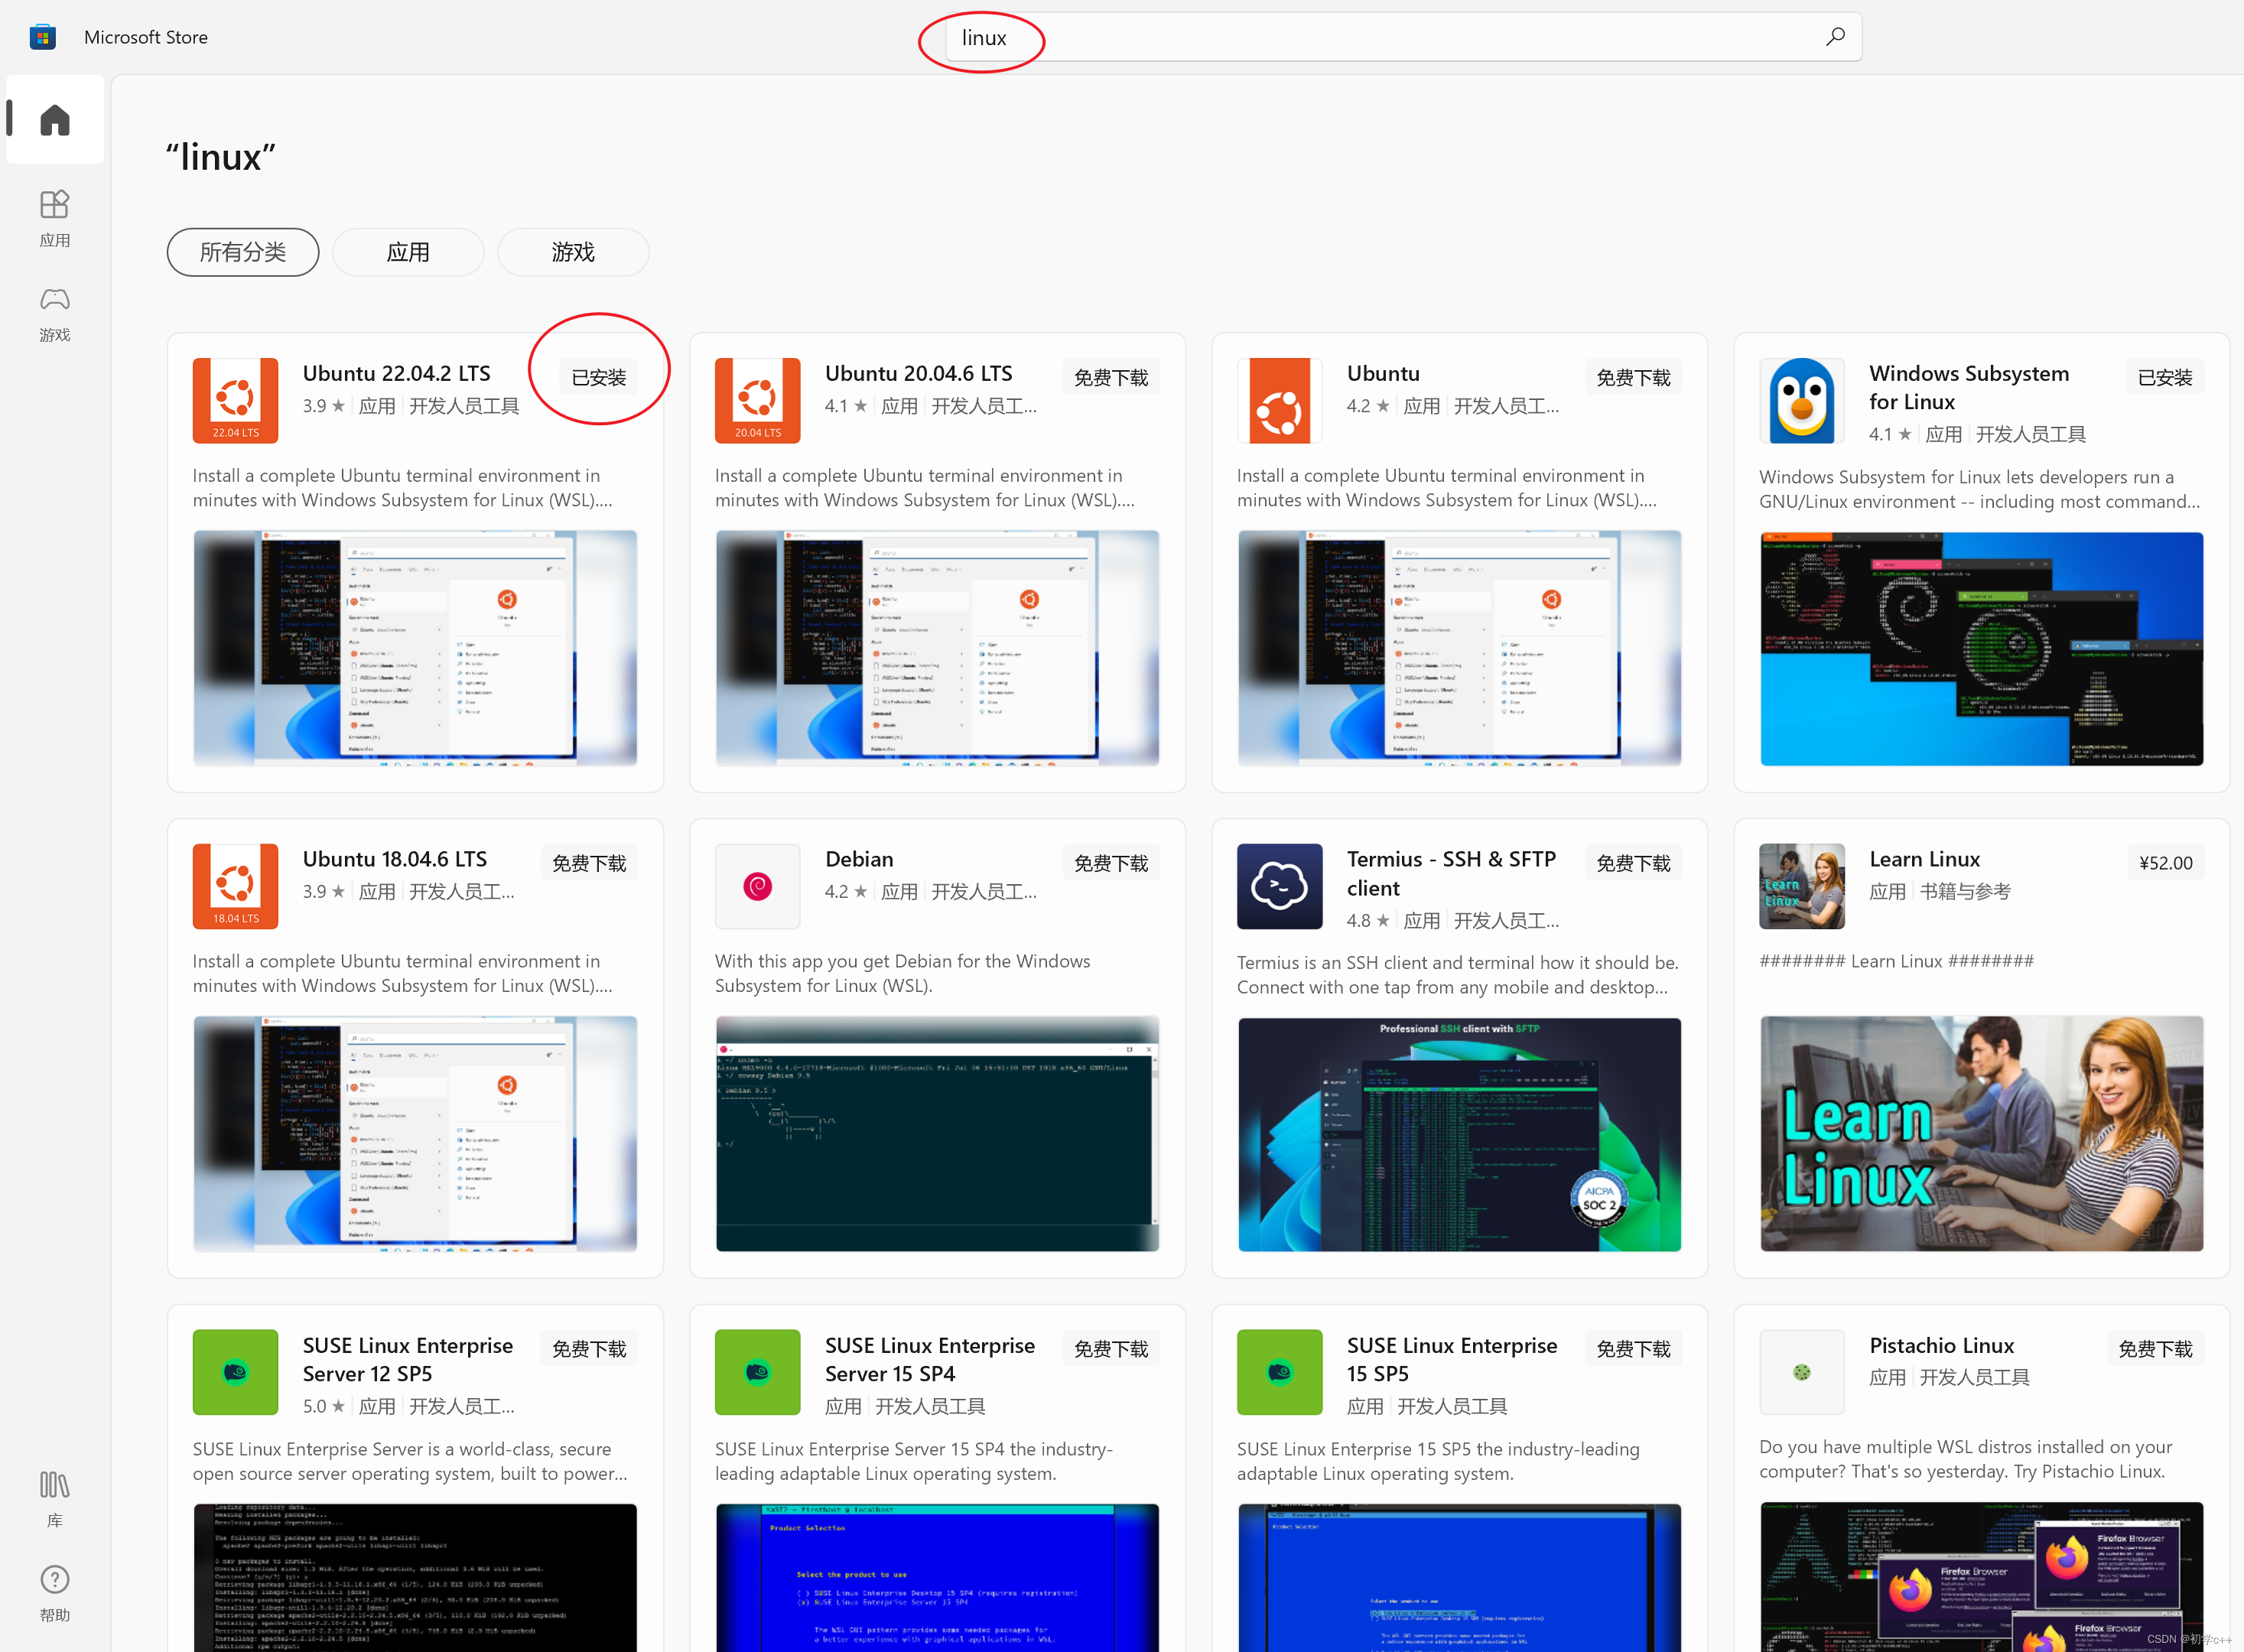Image resolution: width=2244 pixels, height=1652 pixels.
Task: Open the SUSE Server 12 SP5 terminal screenshot
Action: click(x=415, y=1578)
